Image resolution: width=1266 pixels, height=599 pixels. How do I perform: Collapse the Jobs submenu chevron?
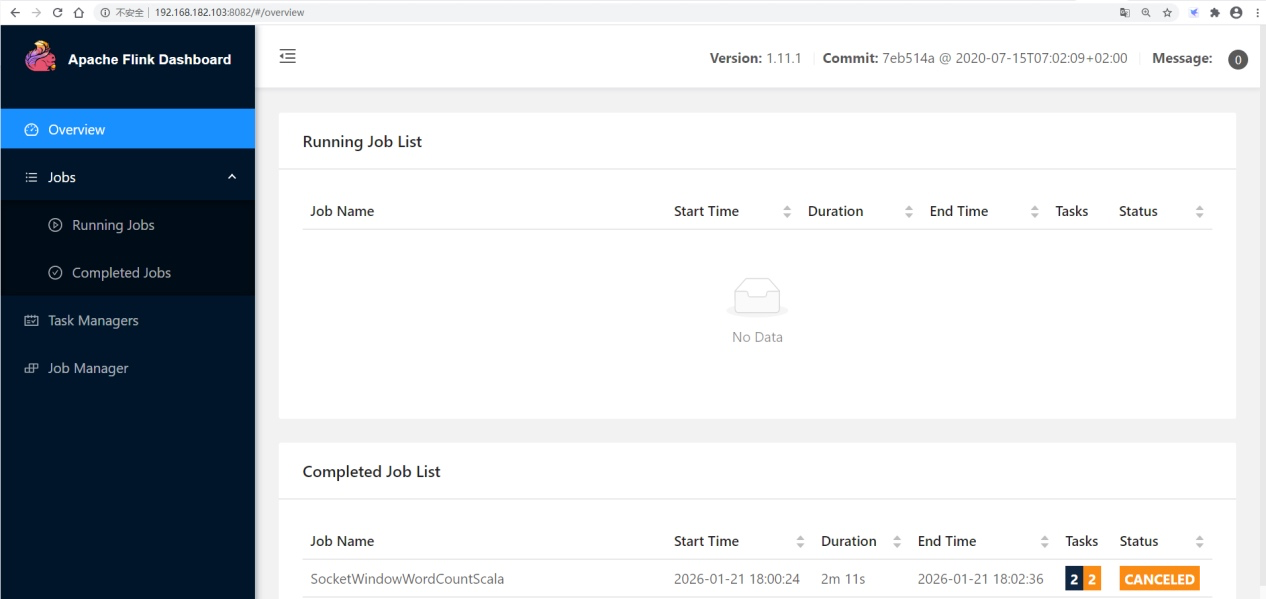click(x=232, y=177)
